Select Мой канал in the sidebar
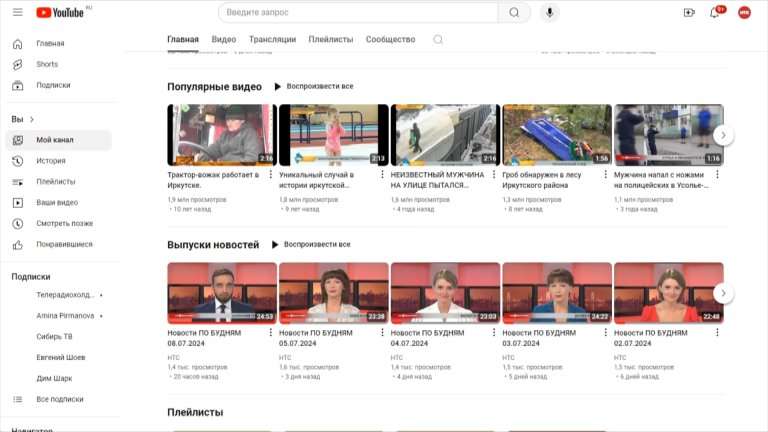 pyautogui.click(x=59, y=140)
